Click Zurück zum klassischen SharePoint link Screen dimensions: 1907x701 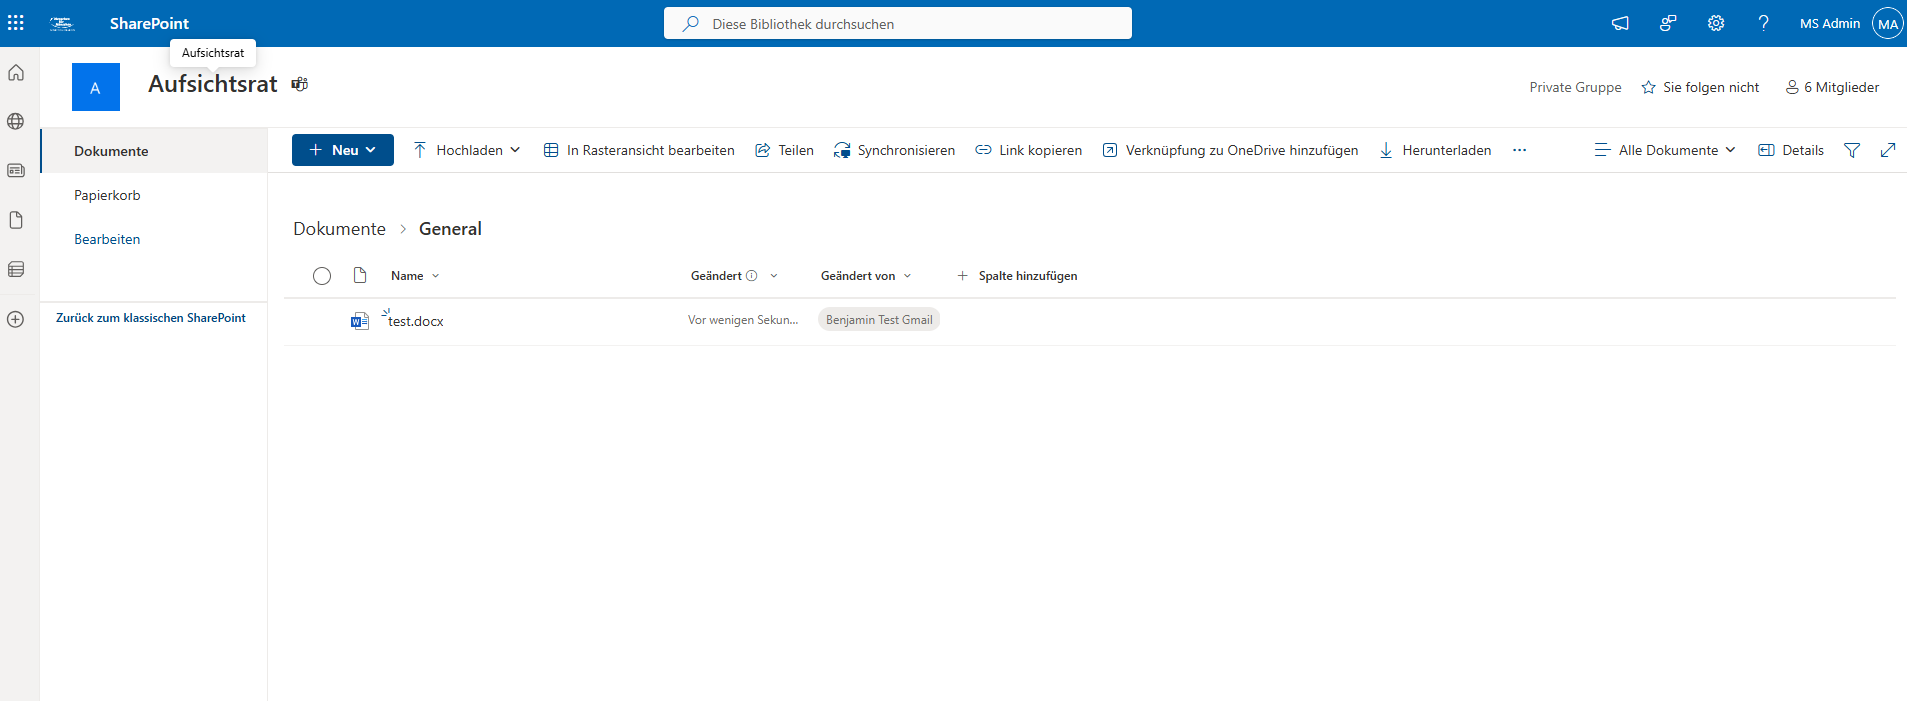(151, 318)
